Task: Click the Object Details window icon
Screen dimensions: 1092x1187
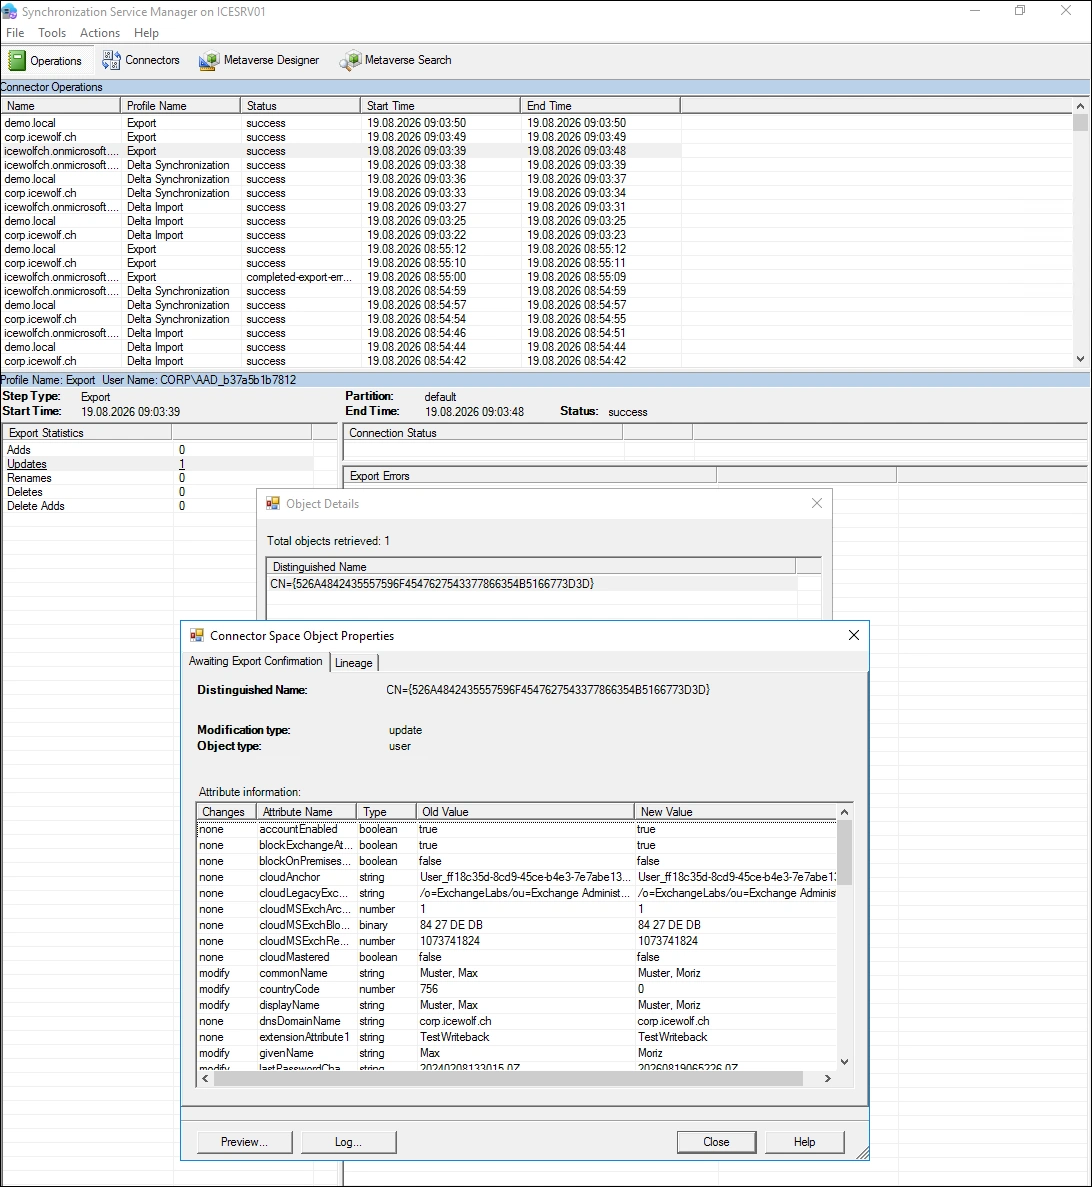Action: pos(273,503)
